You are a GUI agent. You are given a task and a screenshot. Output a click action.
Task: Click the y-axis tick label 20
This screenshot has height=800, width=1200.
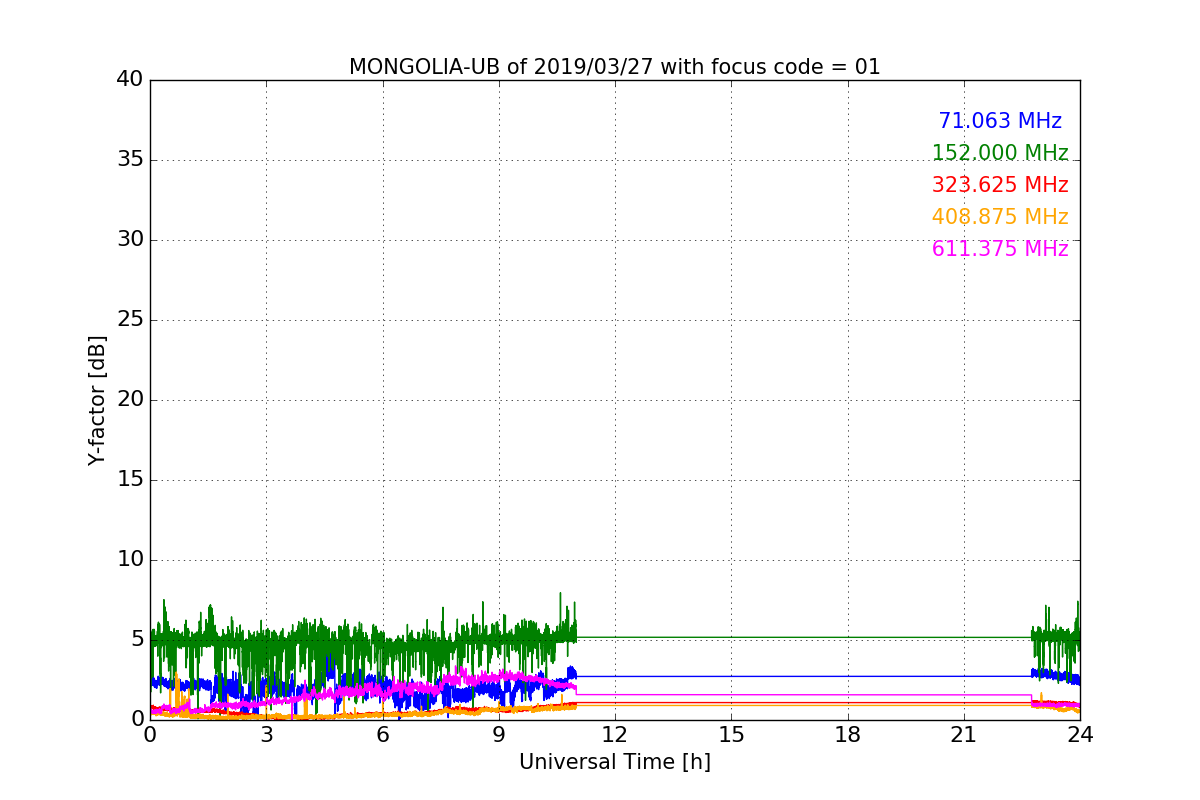130,399
